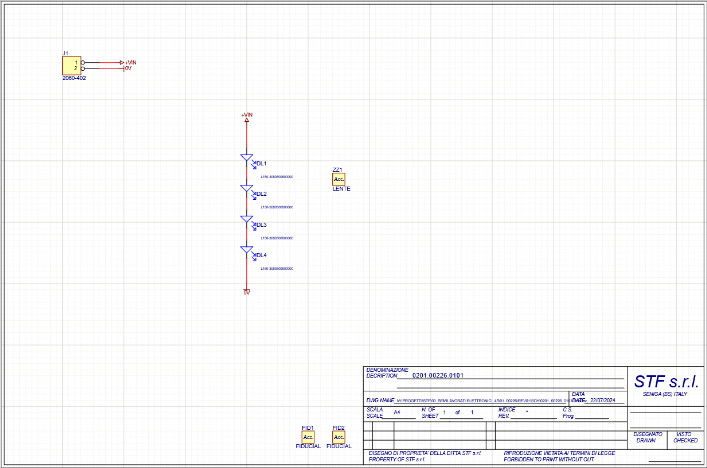Image resolution: width=707 pixels, height=468 pixels.
Task: Select pin 2 circle of connector J1
Action: (x=83, y=69)
